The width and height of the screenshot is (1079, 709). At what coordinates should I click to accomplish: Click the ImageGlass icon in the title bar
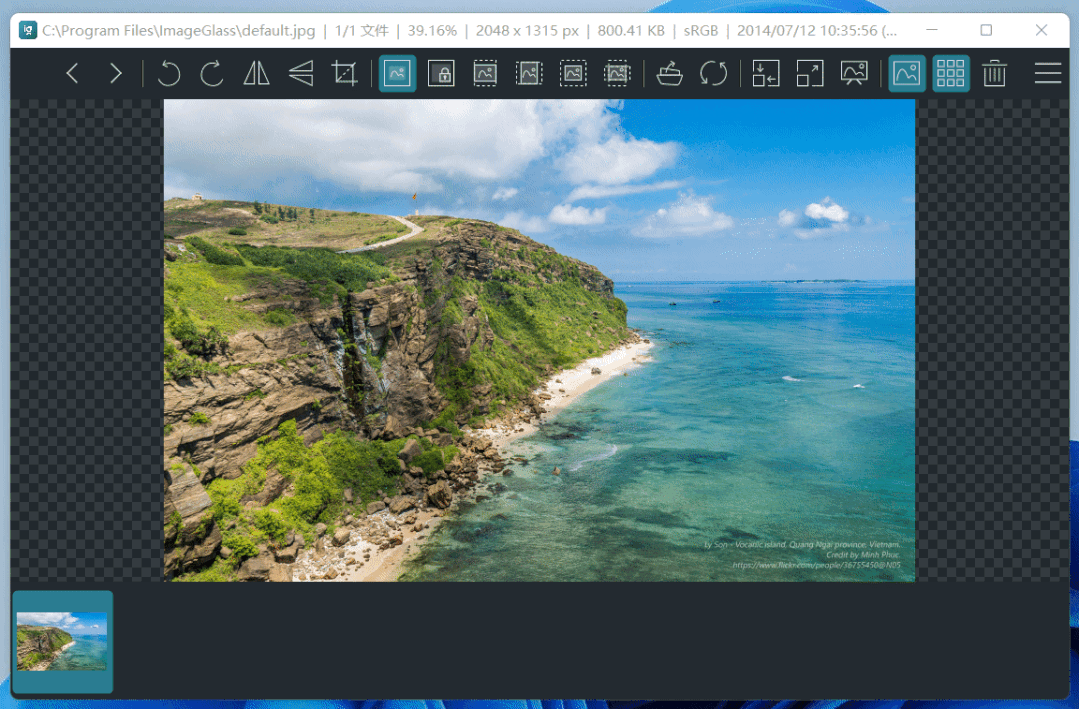point(28,30)
